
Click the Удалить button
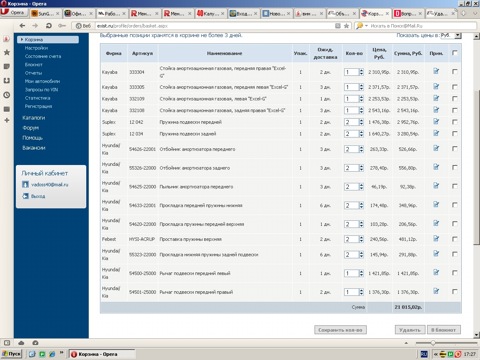(410, 330)
